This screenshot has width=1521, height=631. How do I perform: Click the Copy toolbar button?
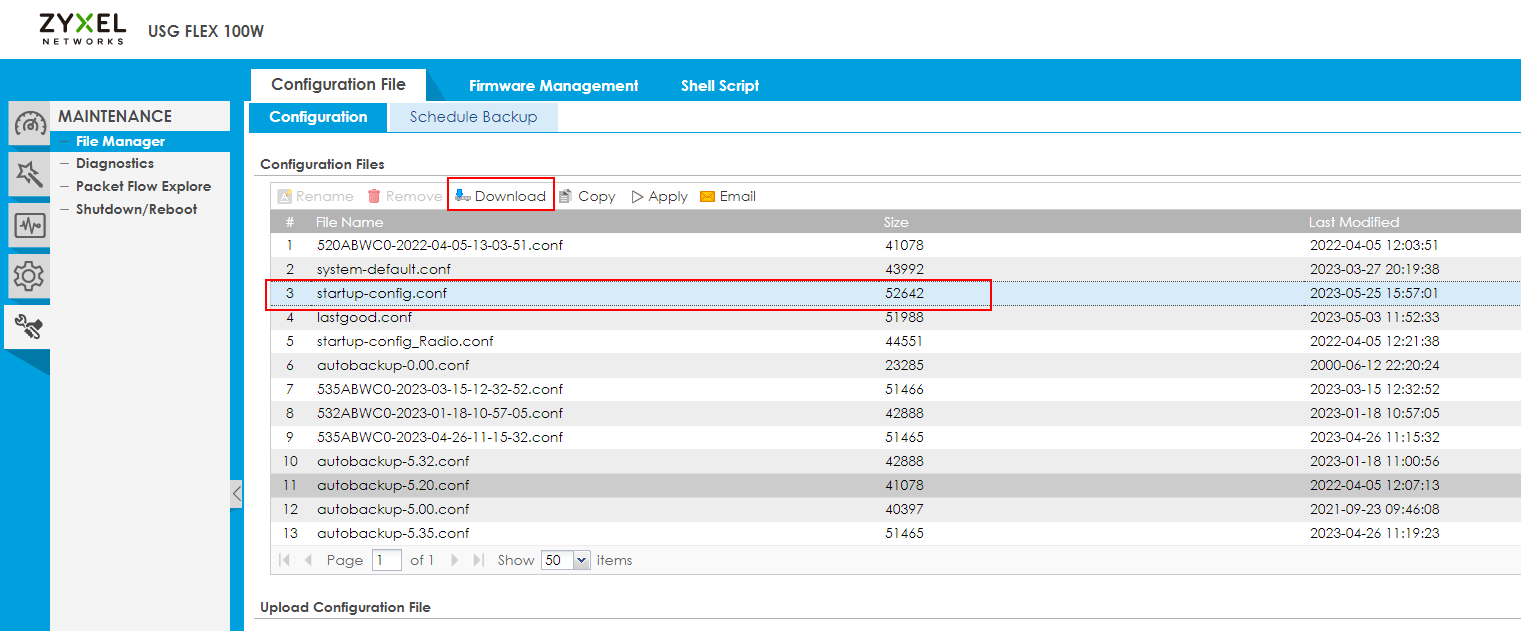point(587,196)
